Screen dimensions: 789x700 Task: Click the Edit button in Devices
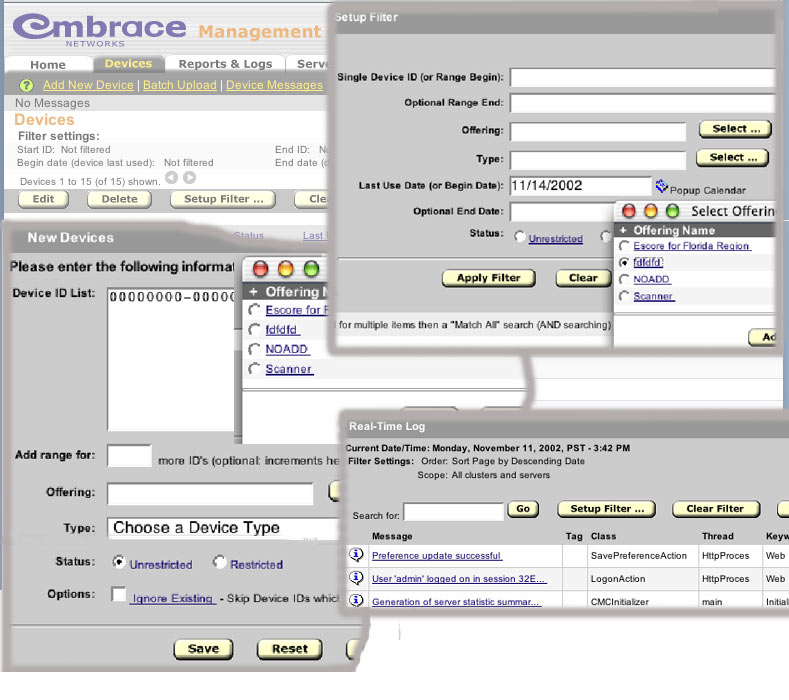pyautogui.click(x=43, y=199)
